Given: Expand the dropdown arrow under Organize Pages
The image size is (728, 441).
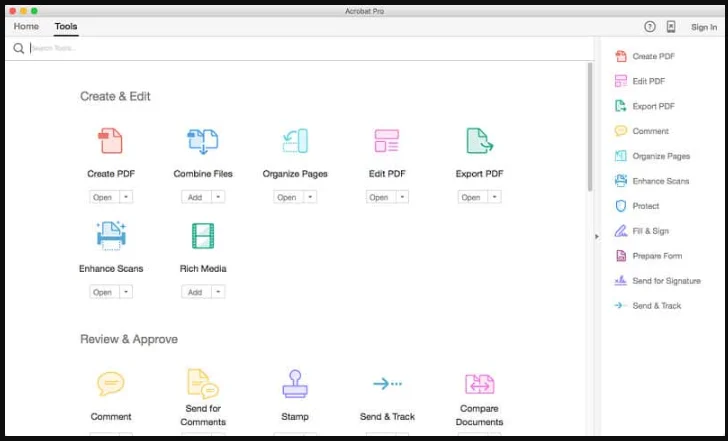Looking at the screenshot, I should point(310,197).
